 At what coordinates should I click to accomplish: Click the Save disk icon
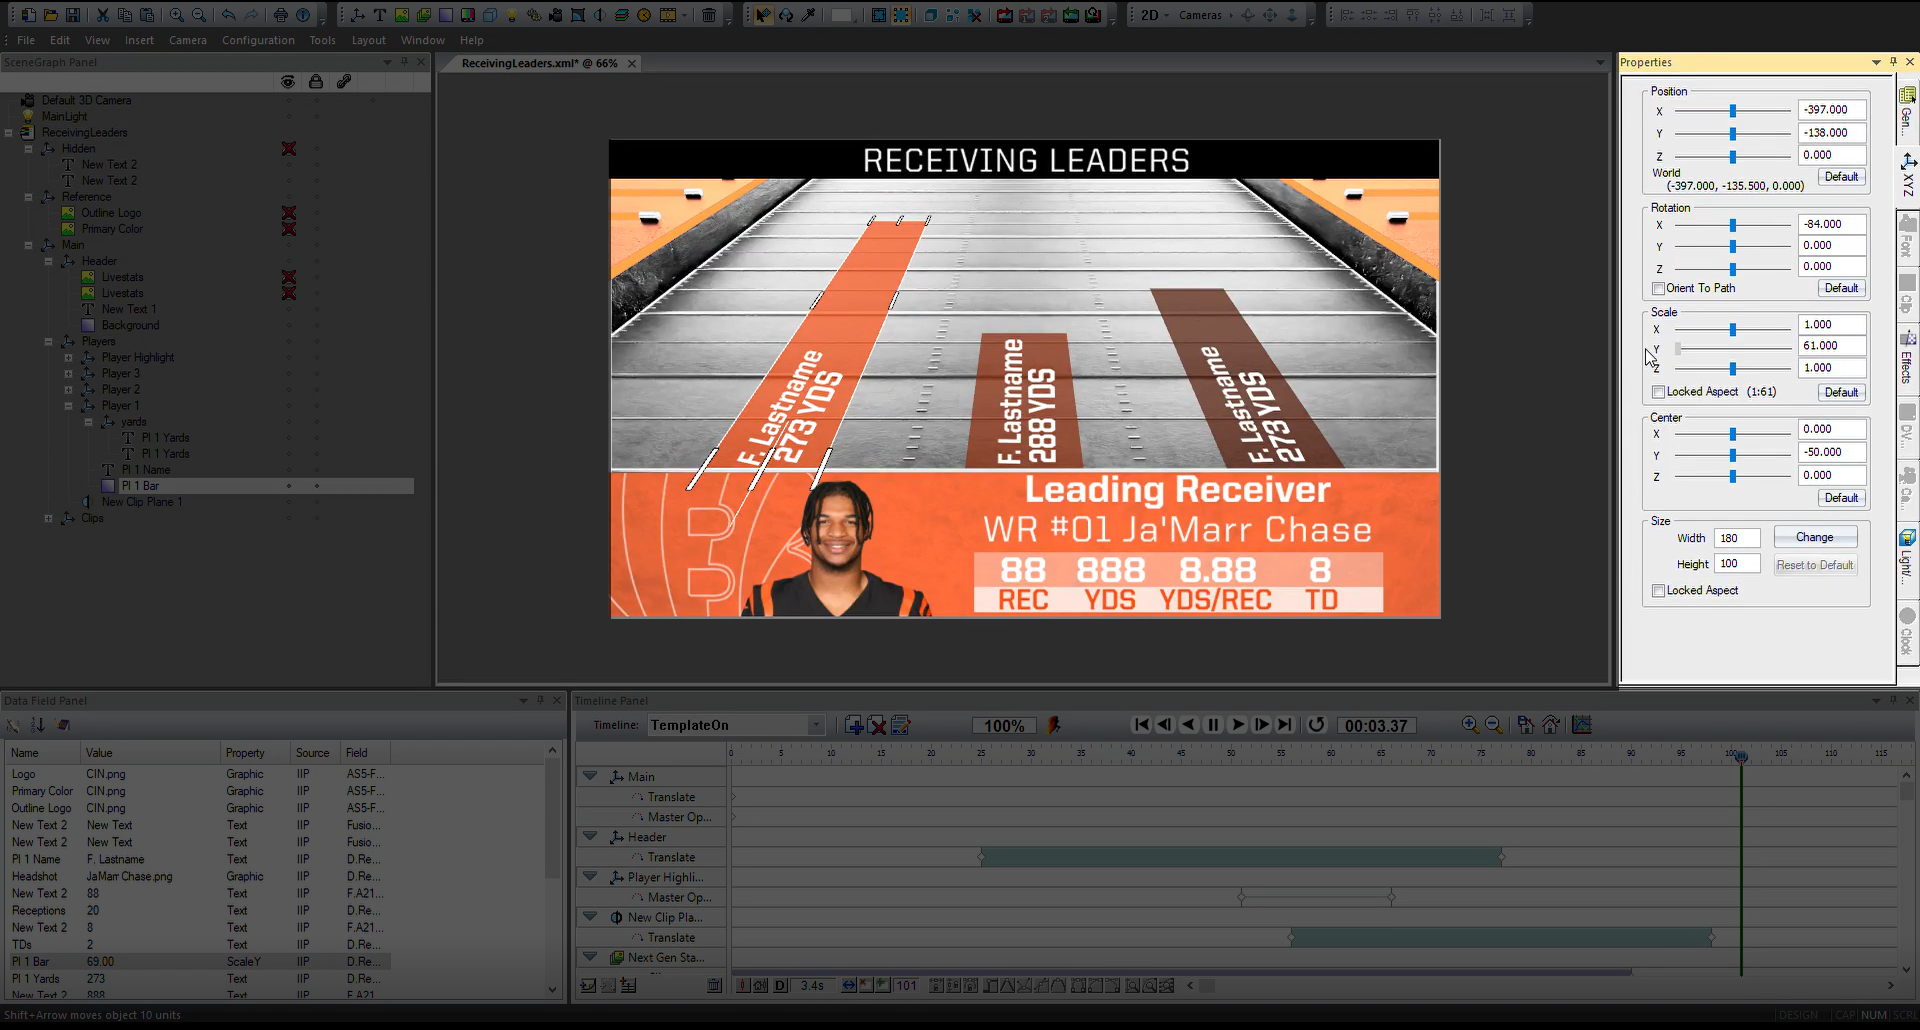point(73,15)
